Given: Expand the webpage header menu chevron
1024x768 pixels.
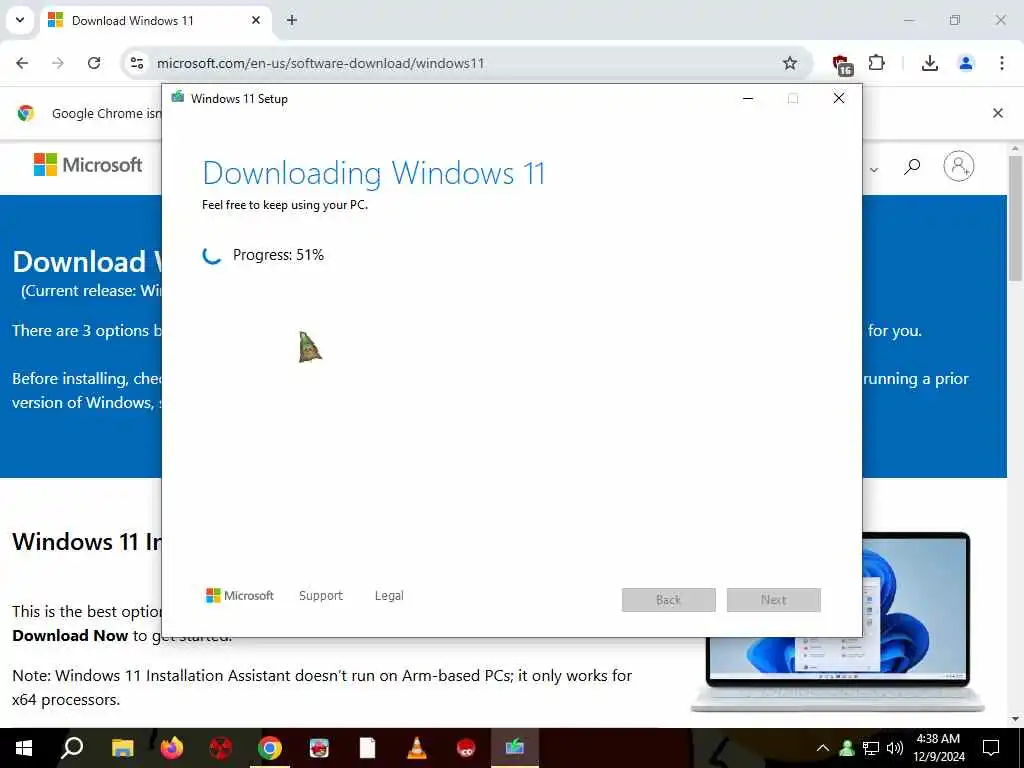Looking at the screenshot, I should (x=874, y=170).
